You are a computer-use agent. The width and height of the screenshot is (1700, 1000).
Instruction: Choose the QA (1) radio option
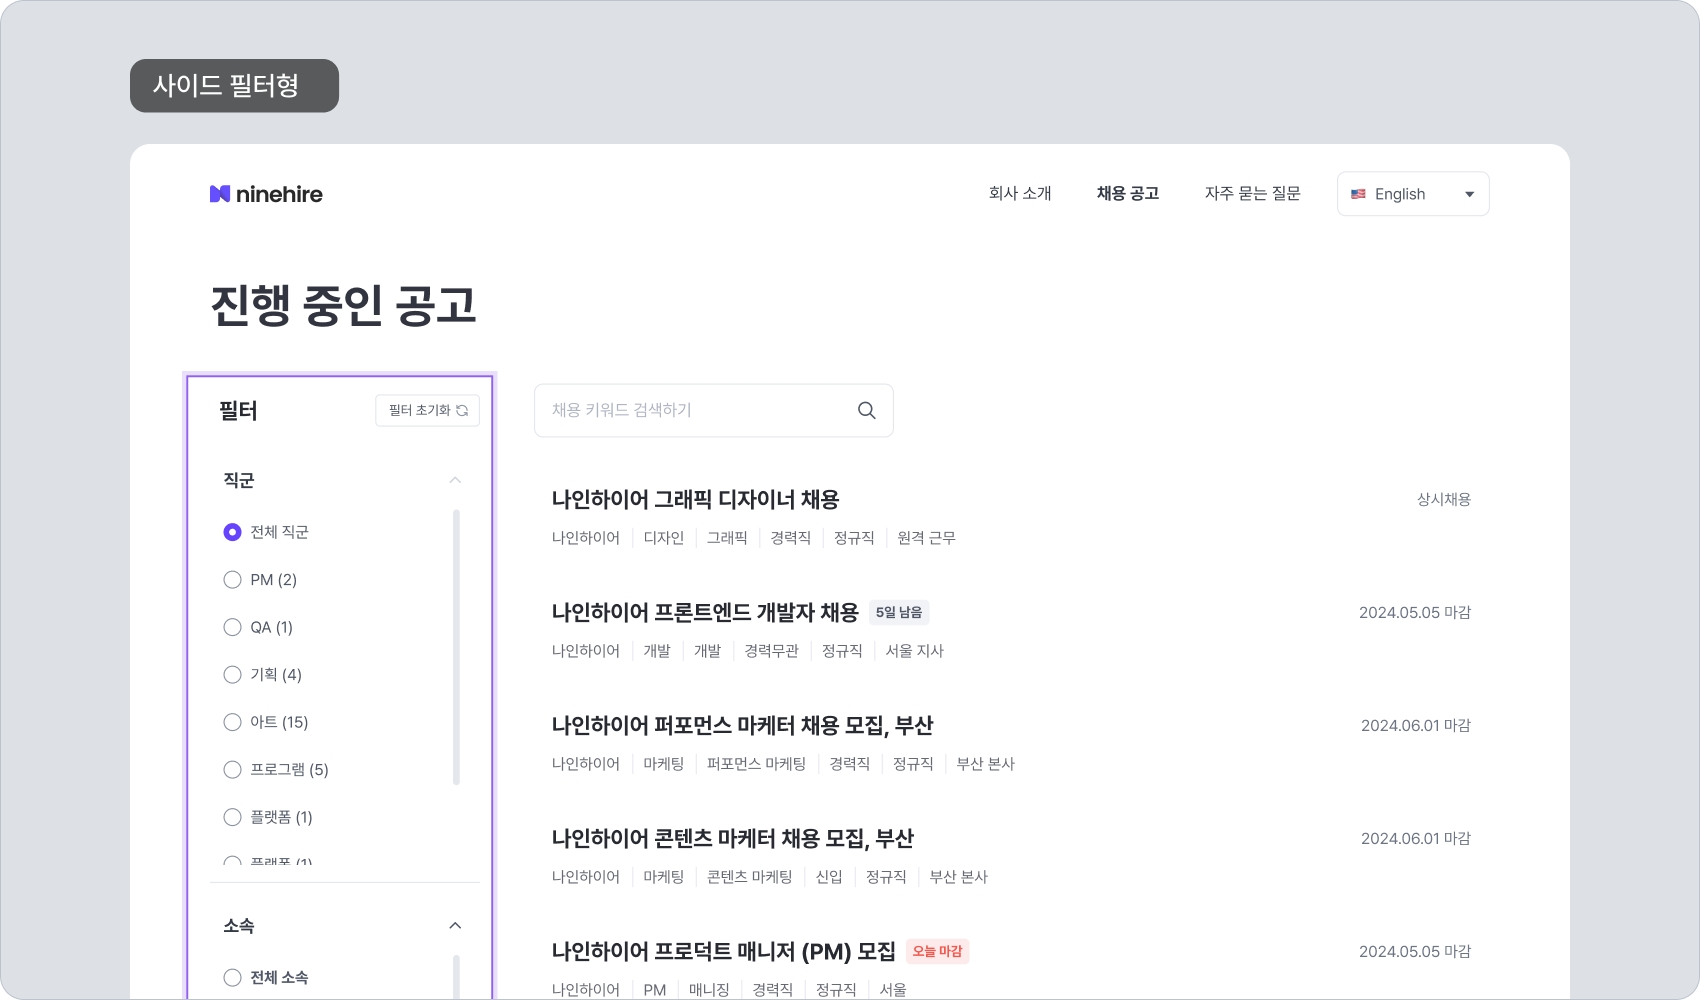[232, 627]
